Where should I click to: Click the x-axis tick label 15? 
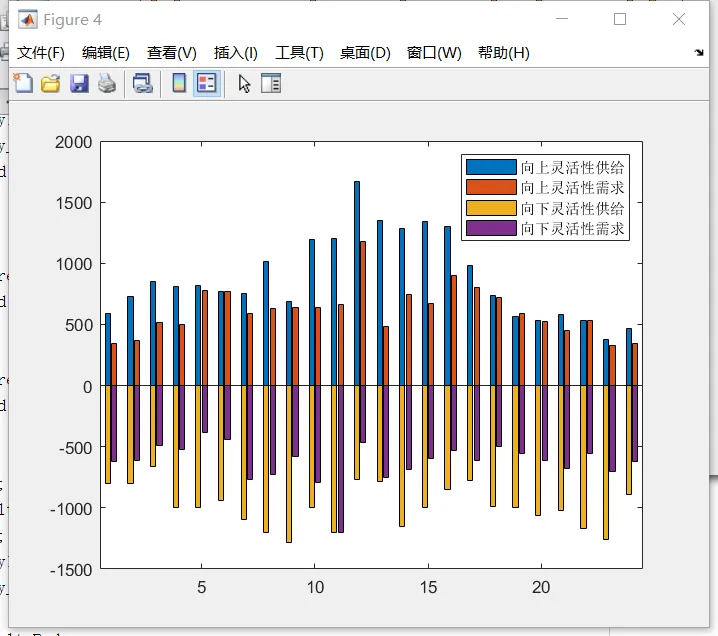click(428, 587)
